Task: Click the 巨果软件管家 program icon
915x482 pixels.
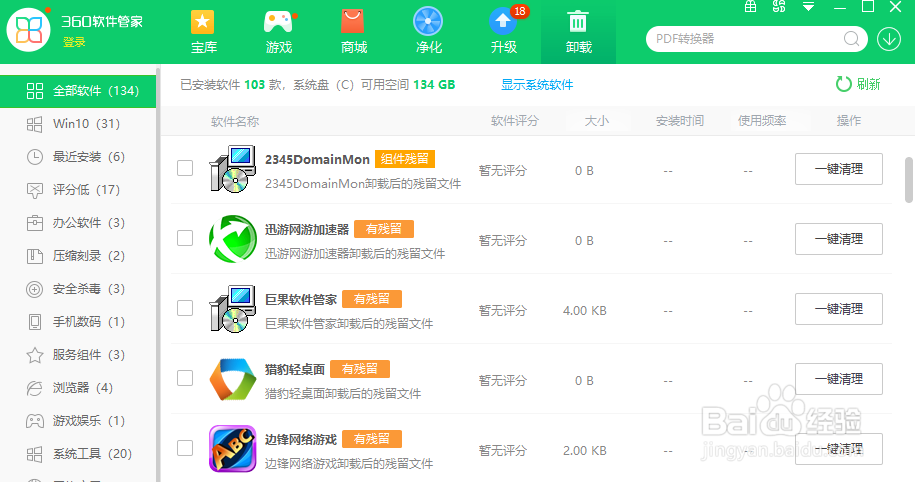Action: point(233,309)
